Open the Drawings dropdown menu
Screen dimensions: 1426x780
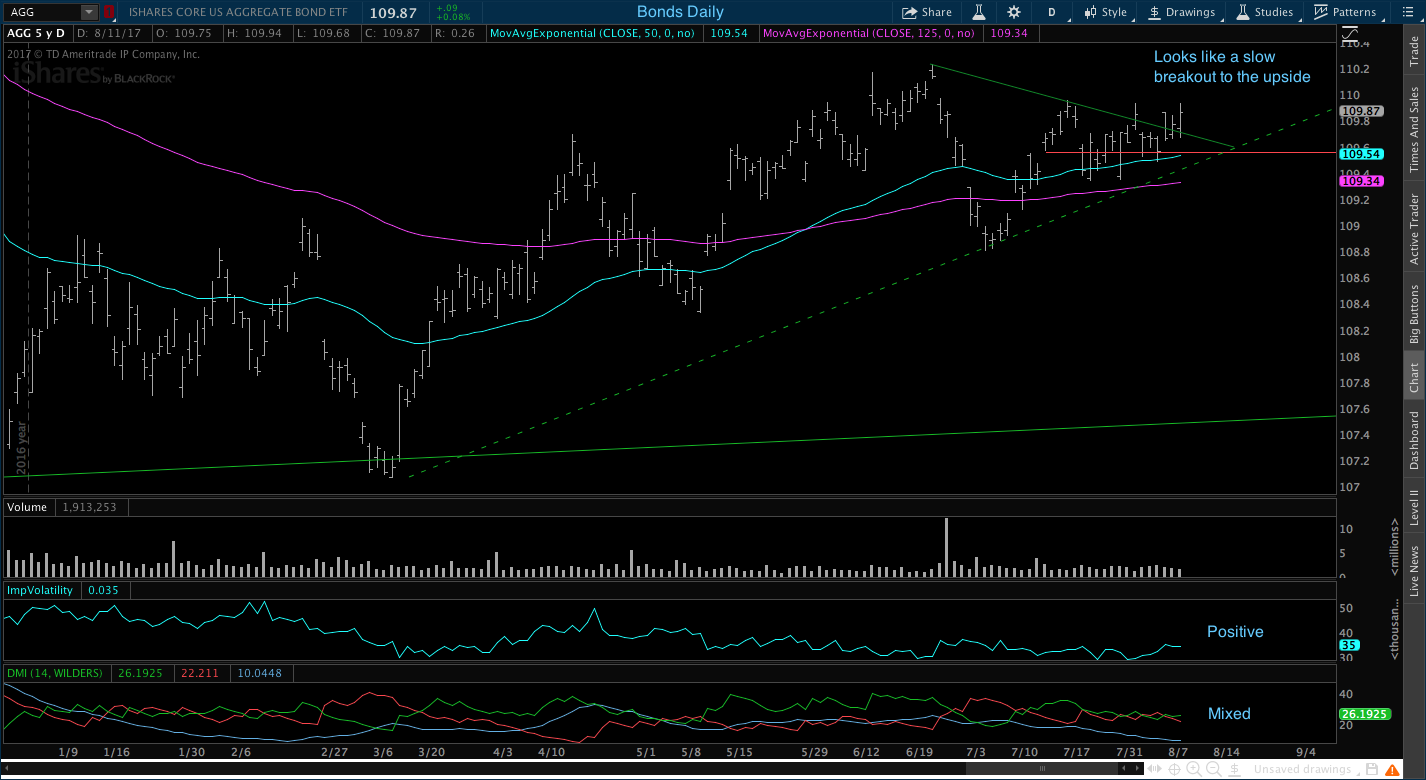point(1181,12)
